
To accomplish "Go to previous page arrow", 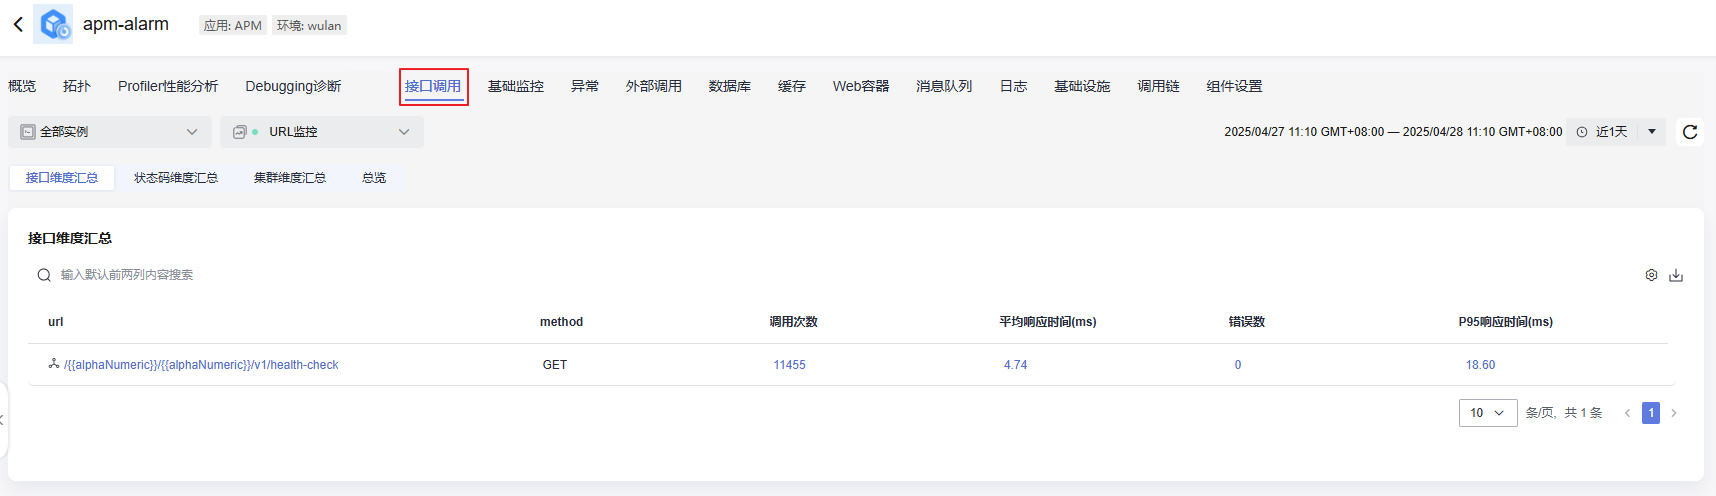I will click(x=1627, y=413).
